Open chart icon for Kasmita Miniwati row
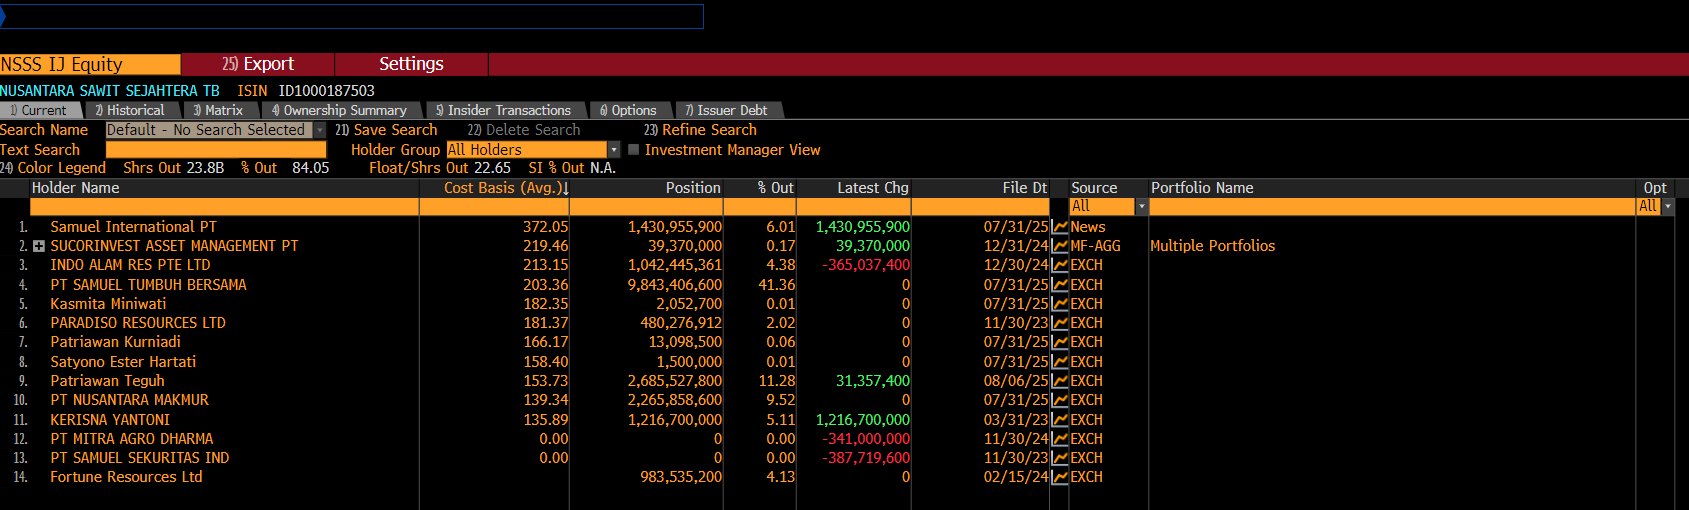 [1060, 304]
